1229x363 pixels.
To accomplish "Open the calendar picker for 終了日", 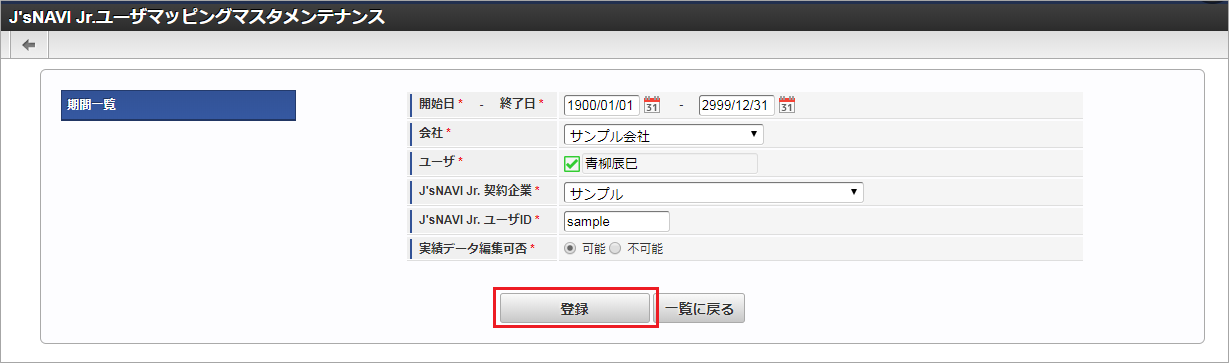I will pos(787,105).
